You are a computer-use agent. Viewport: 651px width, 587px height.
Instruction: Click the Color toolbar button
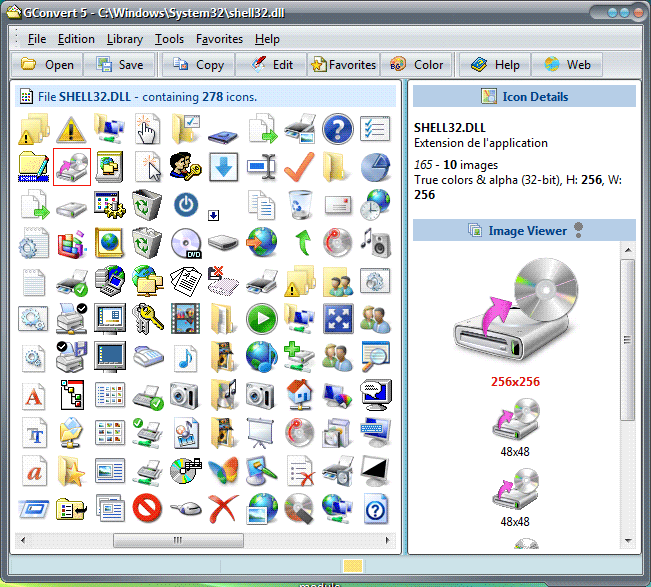click(416, 65)
